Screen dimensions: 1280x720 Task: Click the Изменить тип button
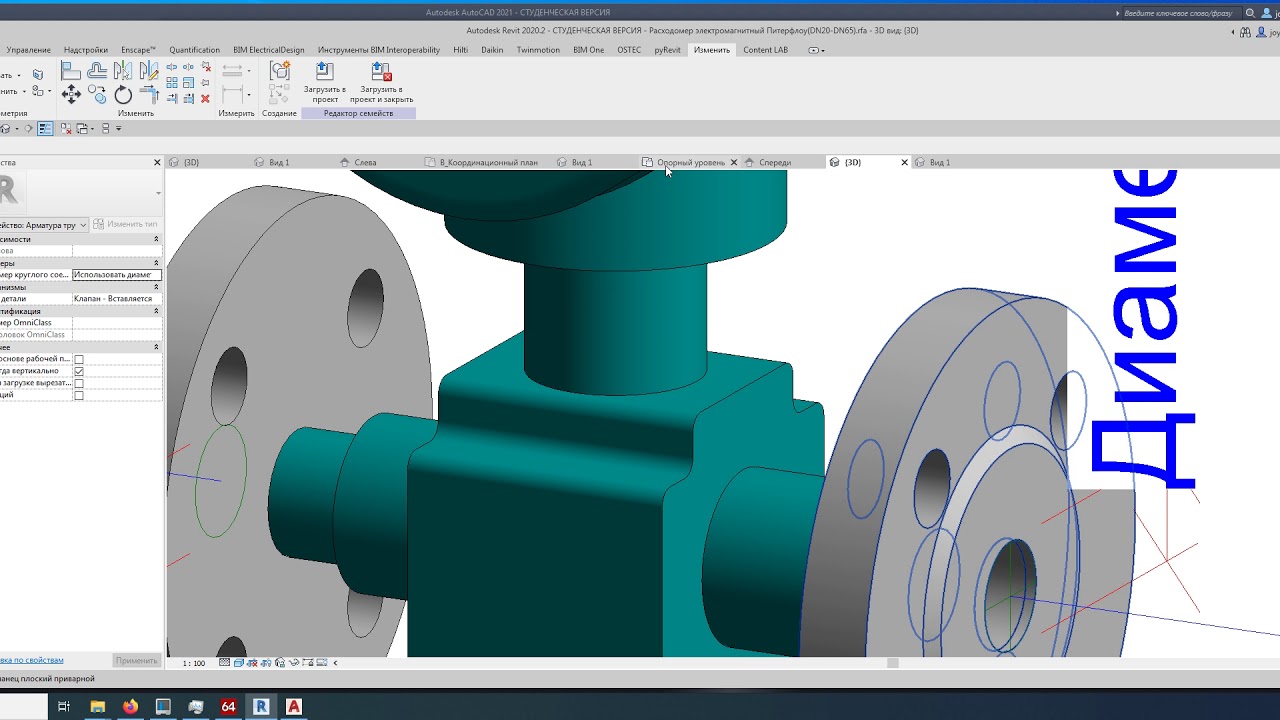click(x=126, y=225)
